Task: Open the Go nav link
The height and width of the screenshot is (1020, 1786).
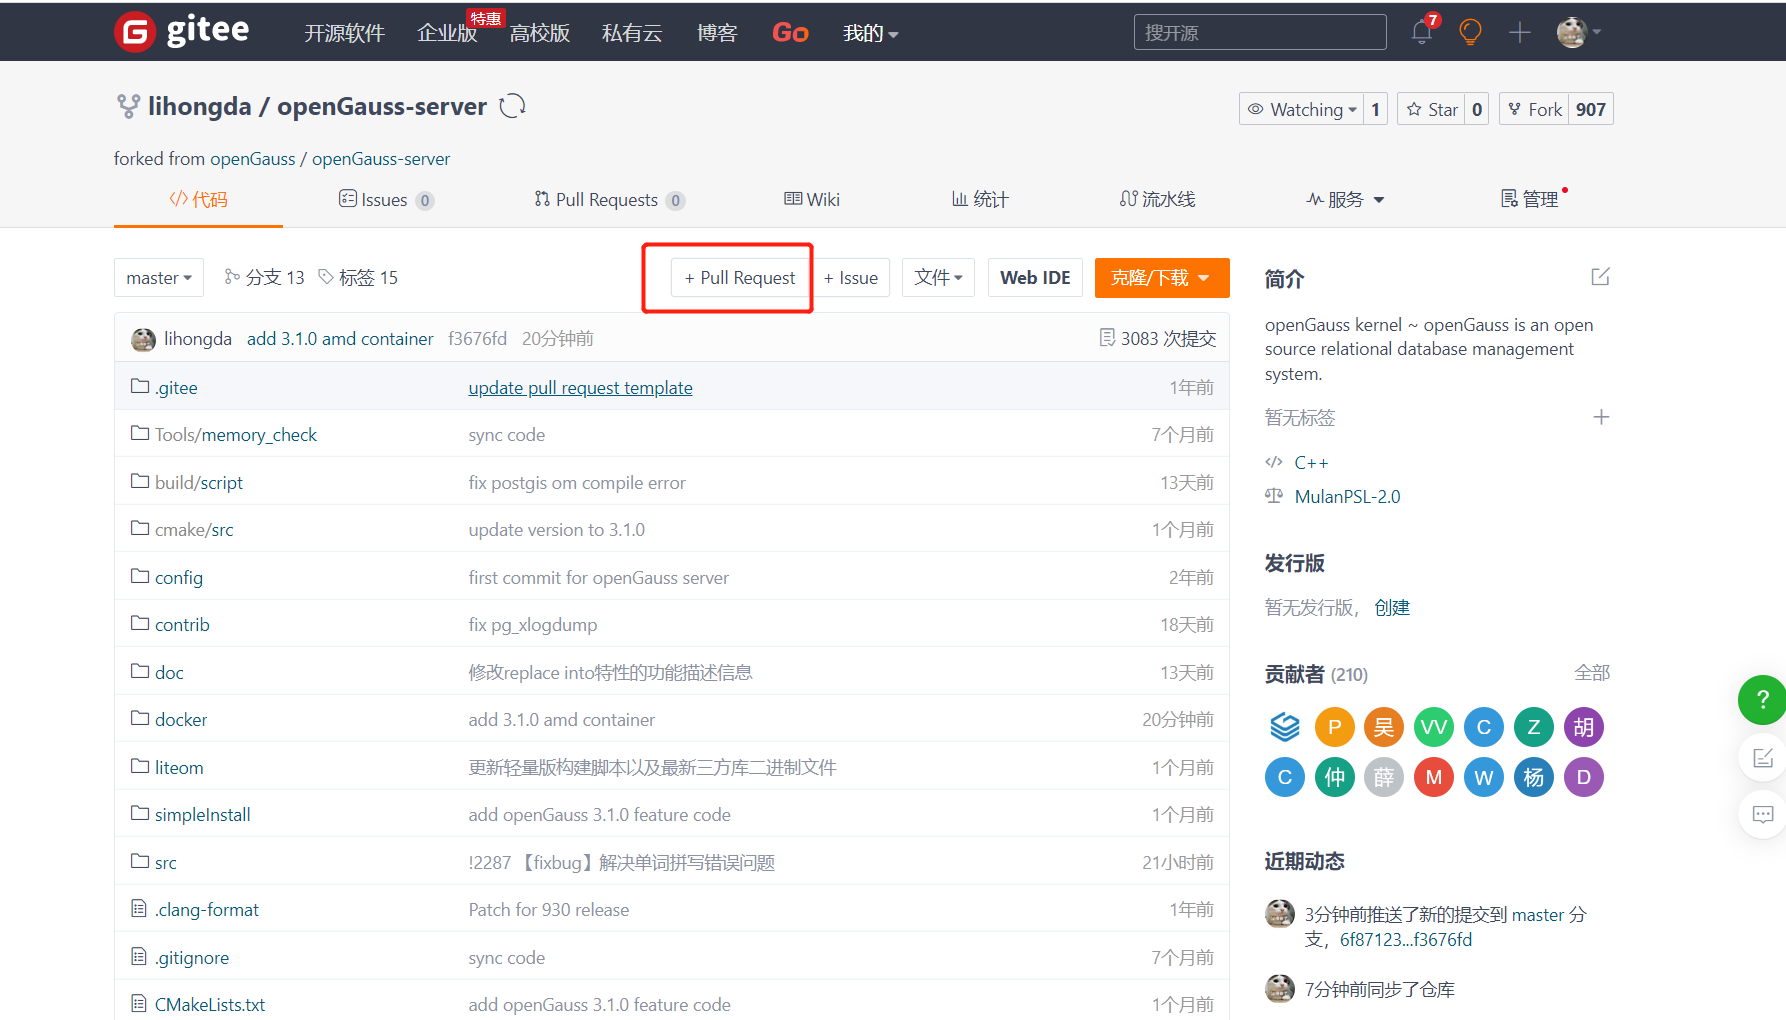Action: (790, 33)
